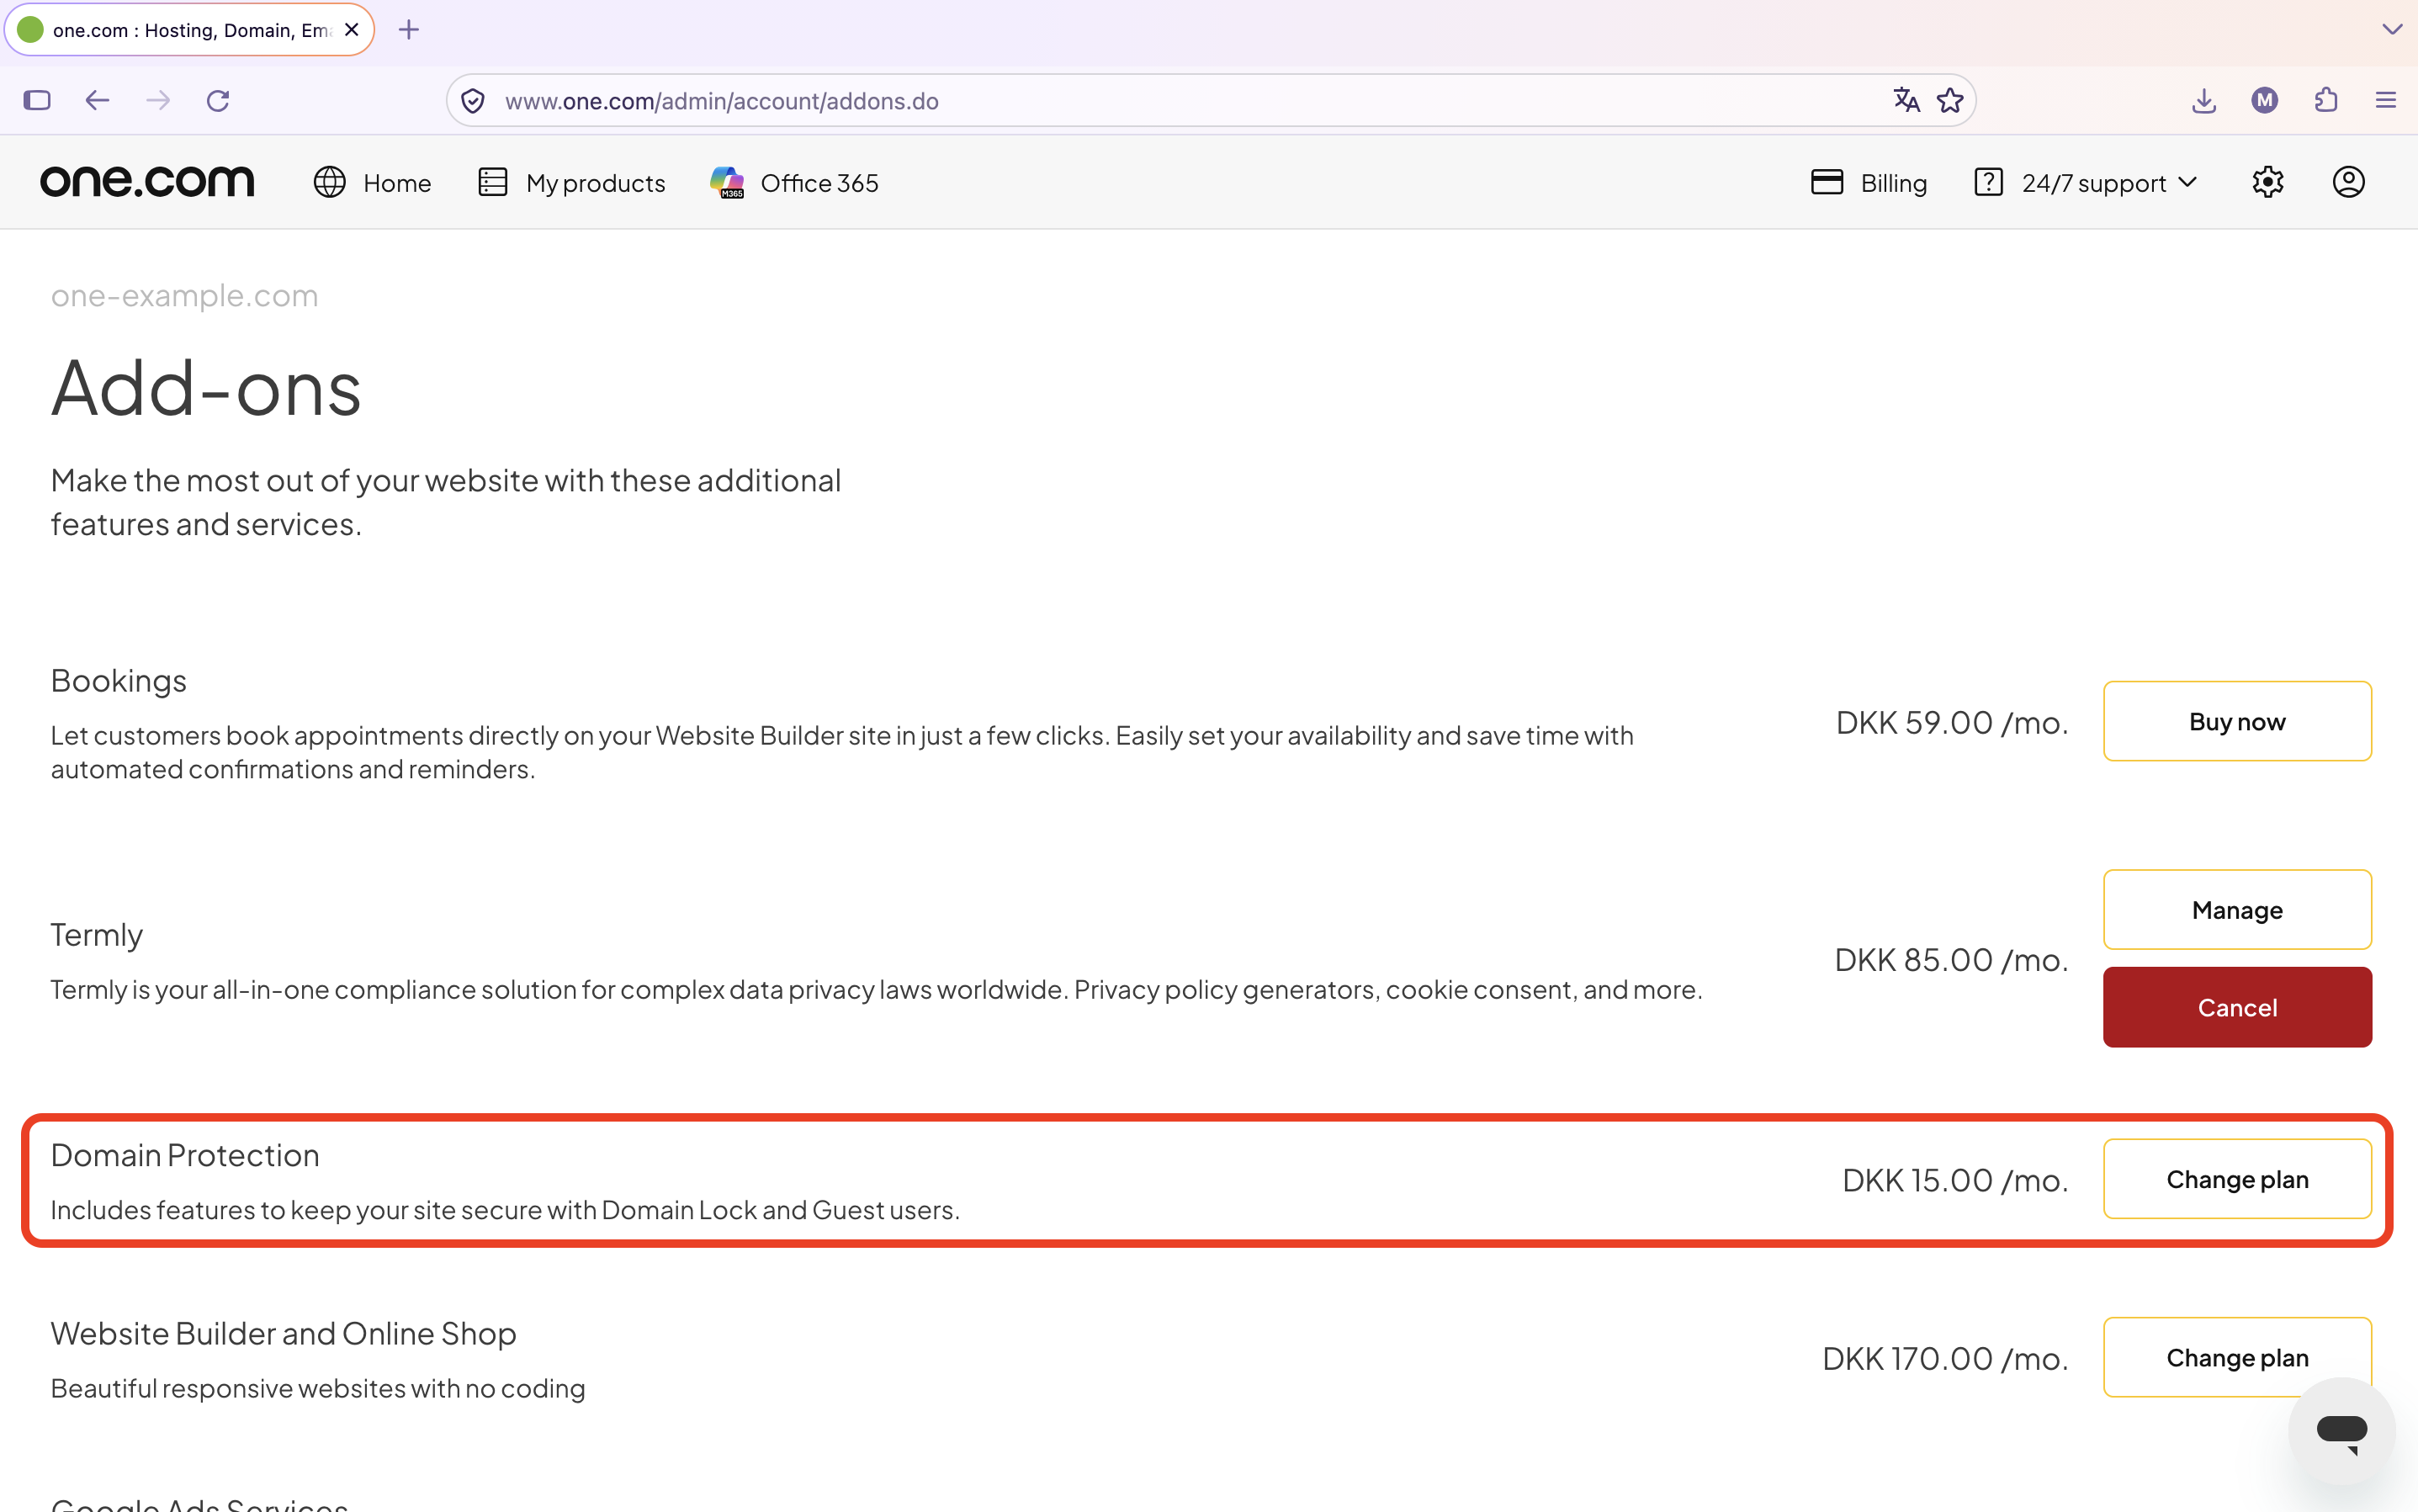This screenshot has height=1512, width=2418.
Task: Buy now the Bookings add-on
Action: tap(2237, 721)
